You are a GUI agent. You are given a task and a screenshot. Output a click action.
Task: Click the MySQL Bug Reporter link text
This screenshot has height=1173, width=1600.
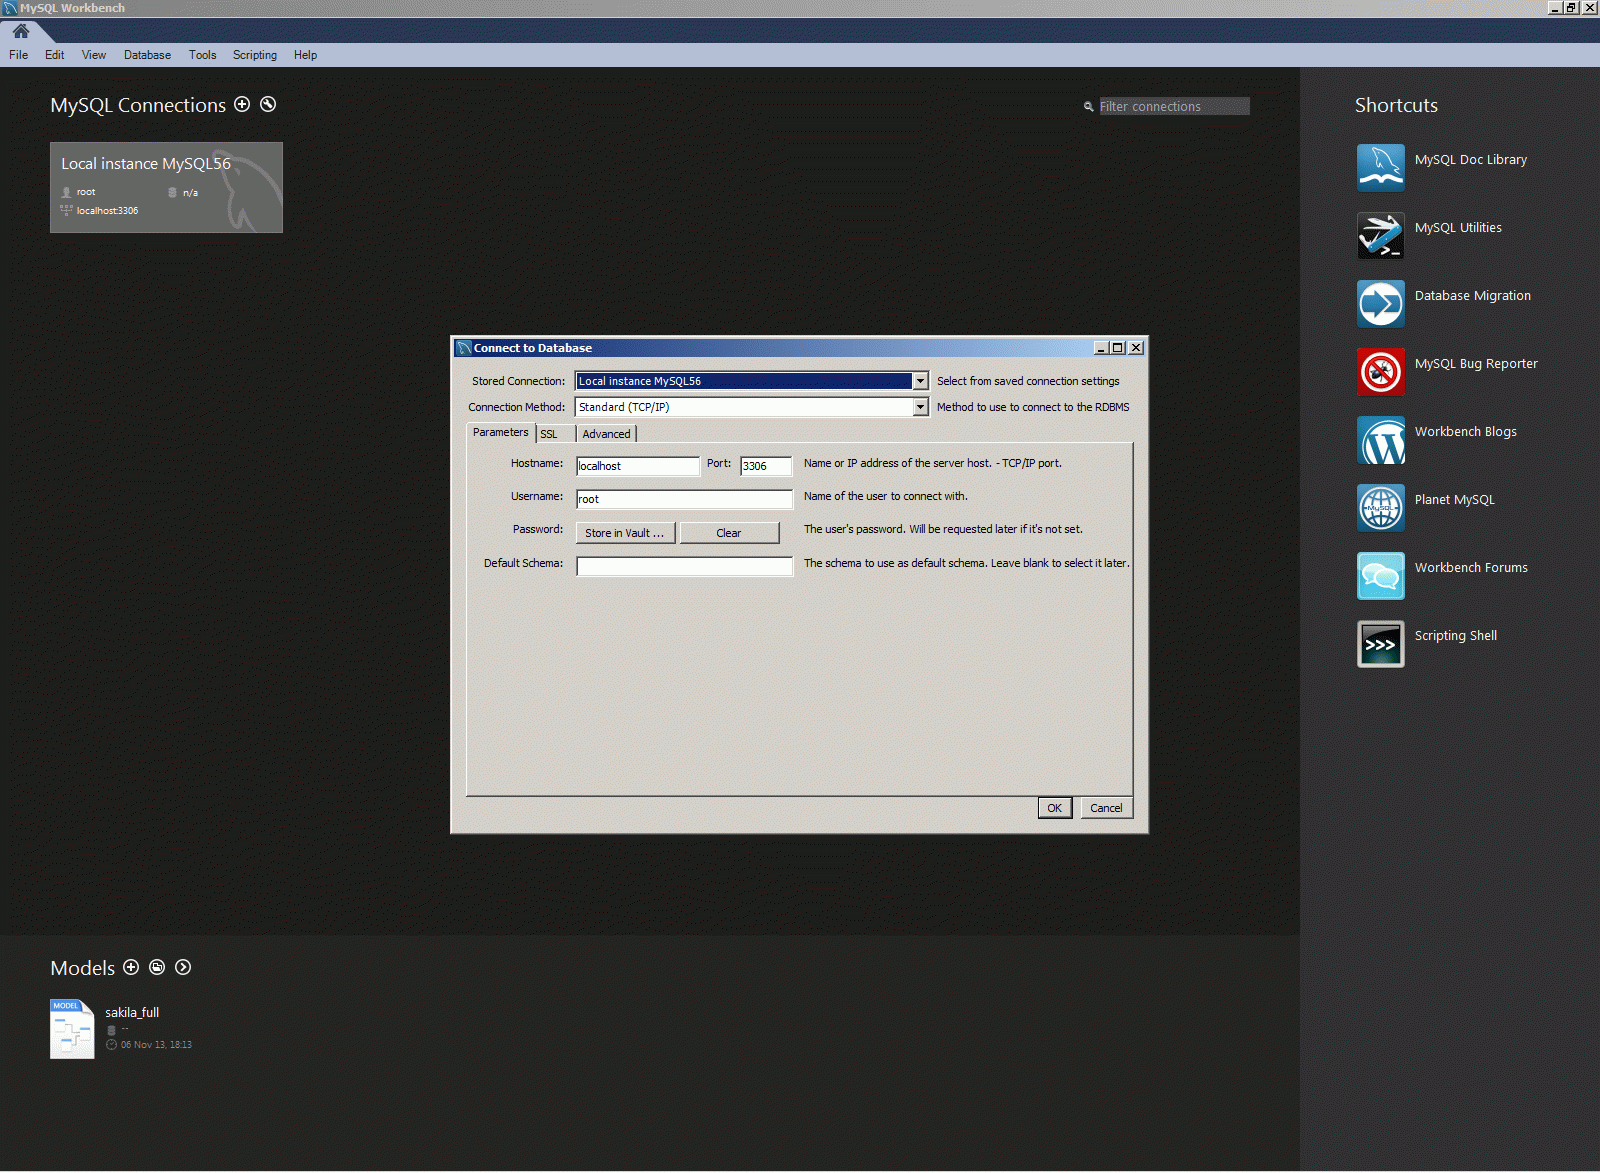[1476, 364]
